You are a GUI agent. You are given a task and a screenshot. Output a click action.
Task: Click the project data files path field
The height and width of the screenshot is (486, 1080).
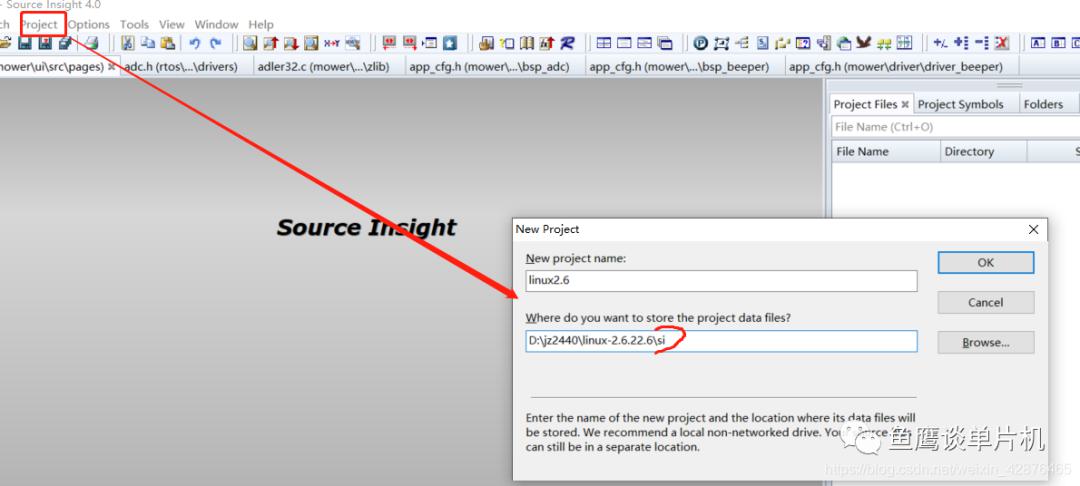(x=721, y=341)
